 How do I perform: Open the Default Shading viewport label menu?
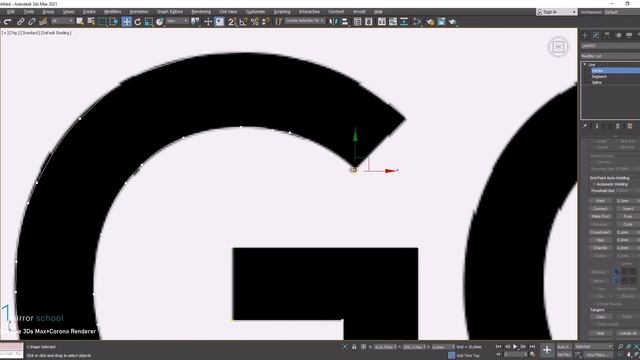(x=56, y=33)
